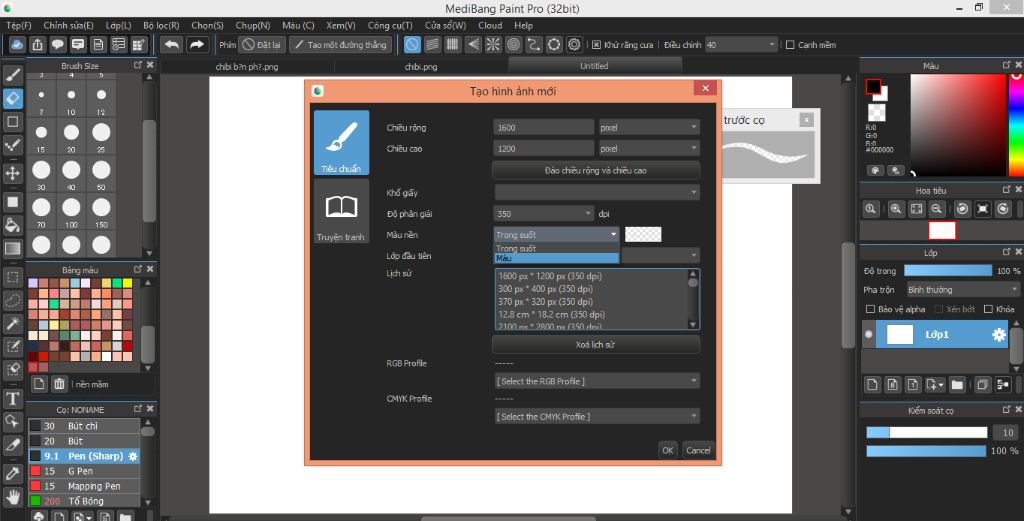The width and height of the screenshot is (1024, 521).
Task: Select the Lasso selection tool
Action: pyautogui.click(x=12, y=300)
